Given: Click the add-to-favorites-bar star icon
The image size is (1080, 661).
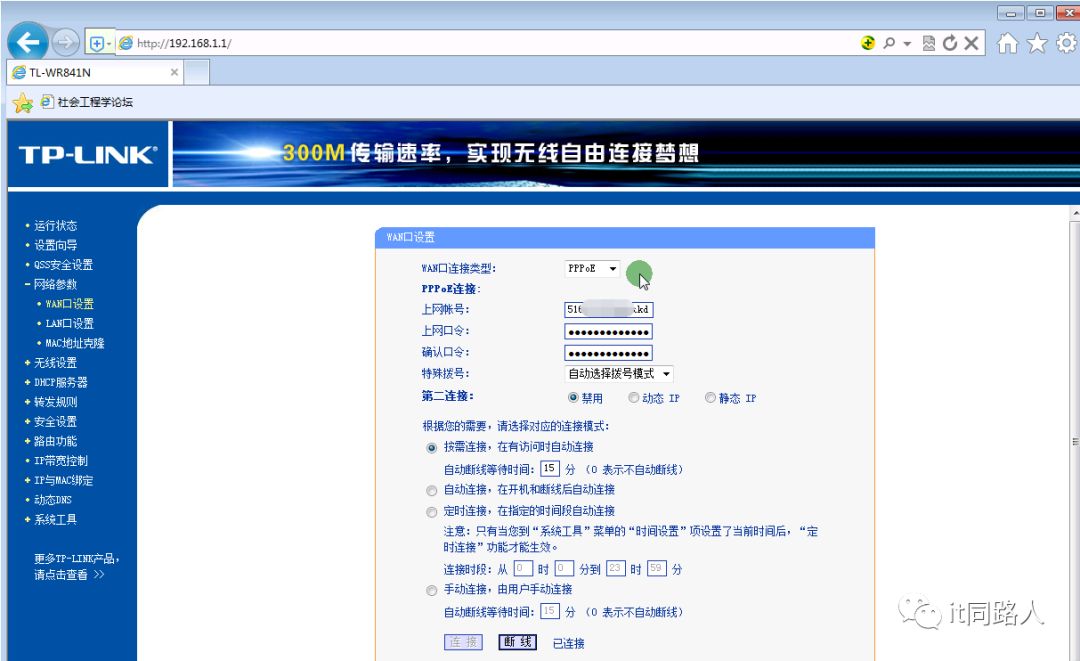Looking at the screenshot, I should pos(23,103).
